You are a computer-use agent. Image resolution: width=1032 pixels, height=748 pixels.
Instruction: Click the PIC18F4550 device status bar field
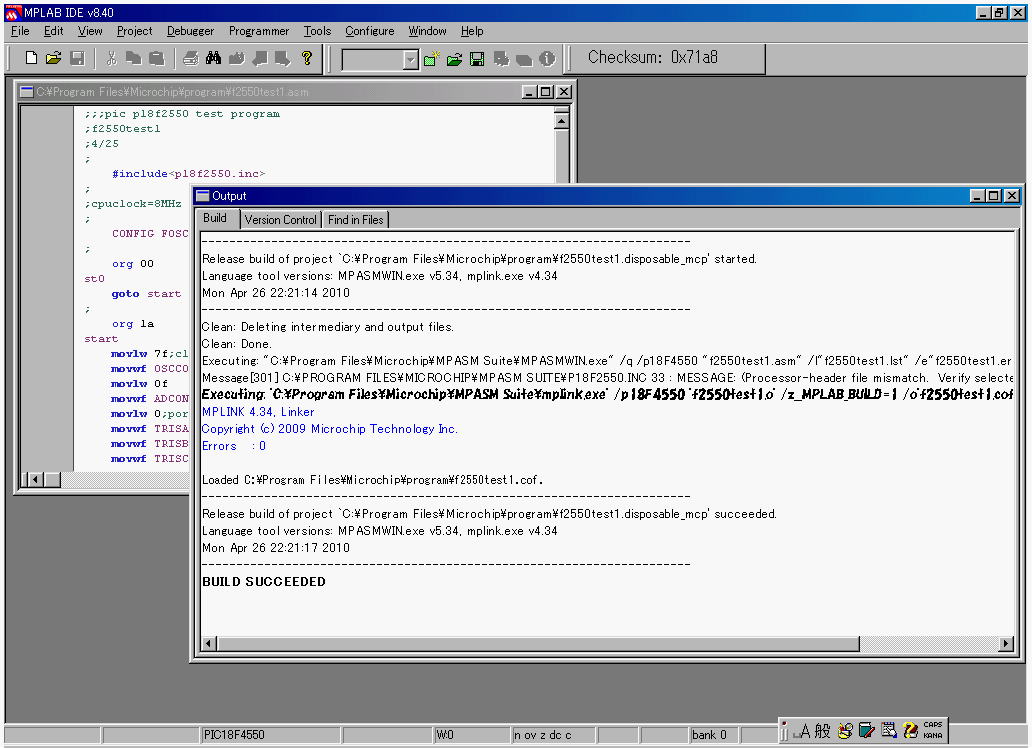(270, 735)
